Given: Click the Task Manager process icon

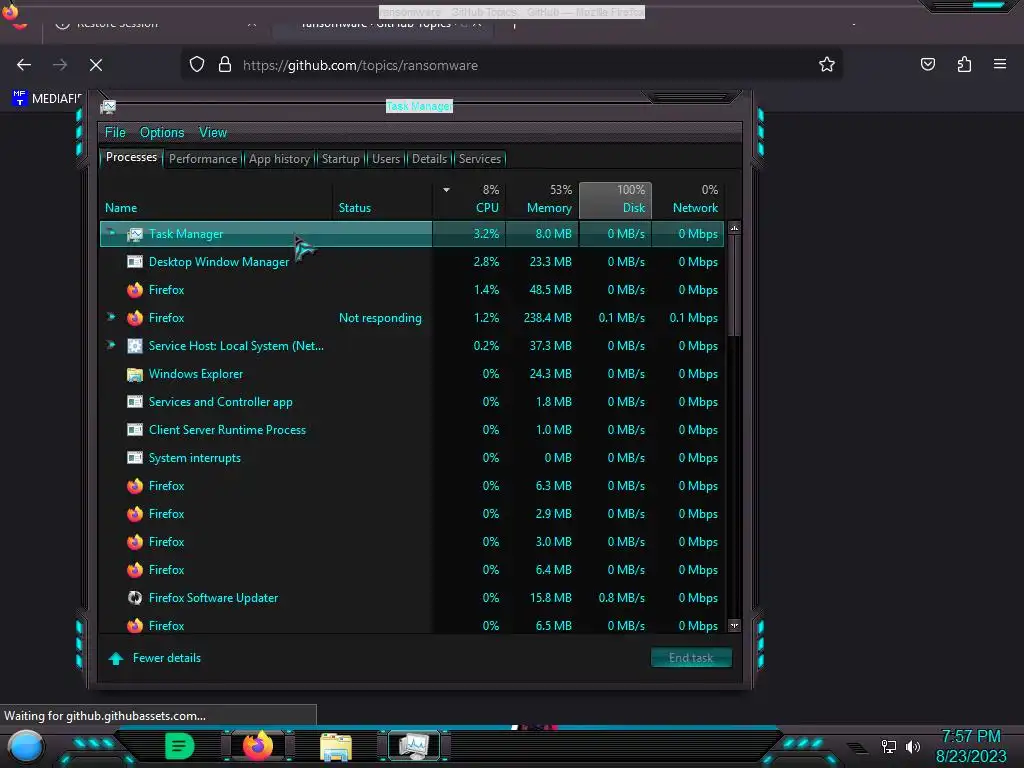Looking at the screenshot, I should coord(135,234).
